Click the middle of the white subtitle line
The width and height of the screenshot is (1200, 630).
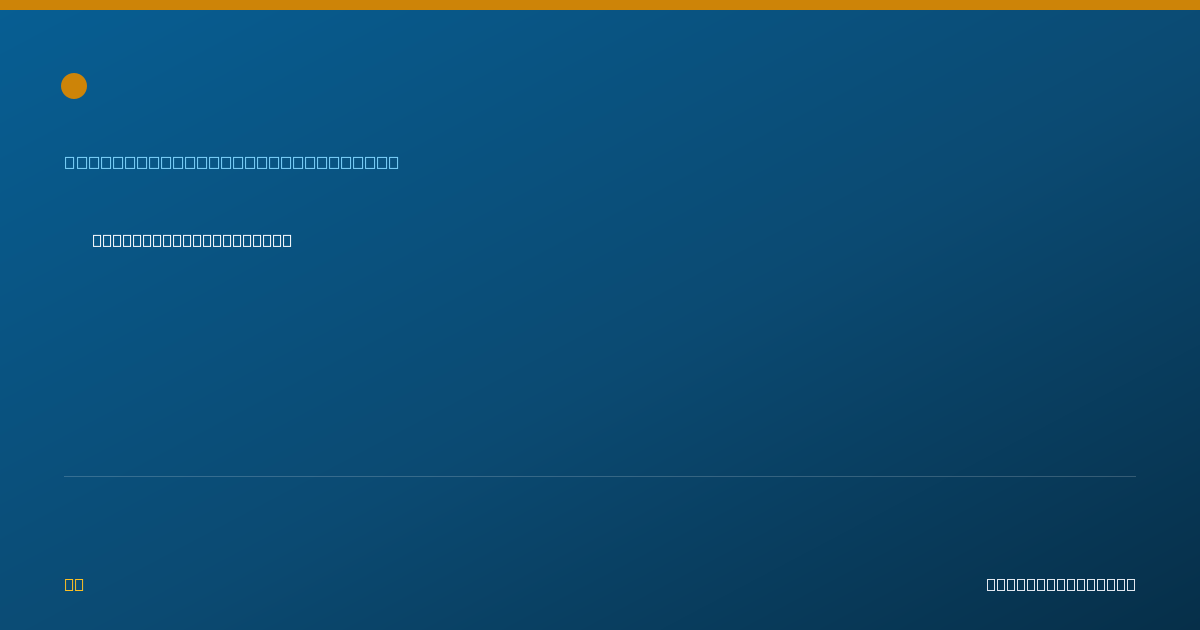[x=192, y=240]
